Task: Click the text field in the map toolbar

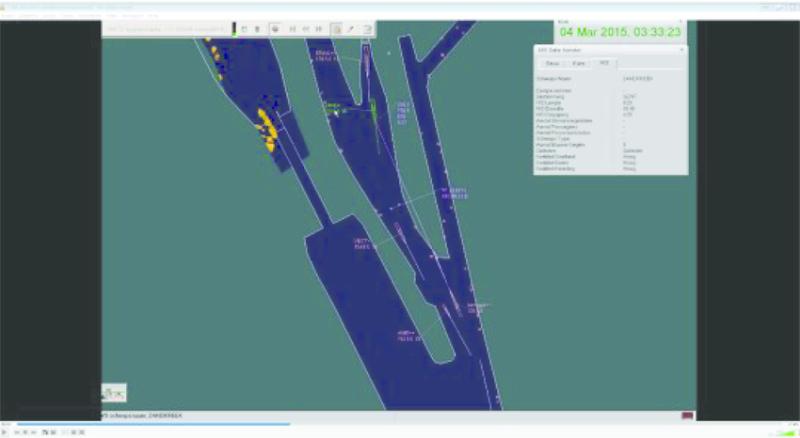Action: [166, 29]
